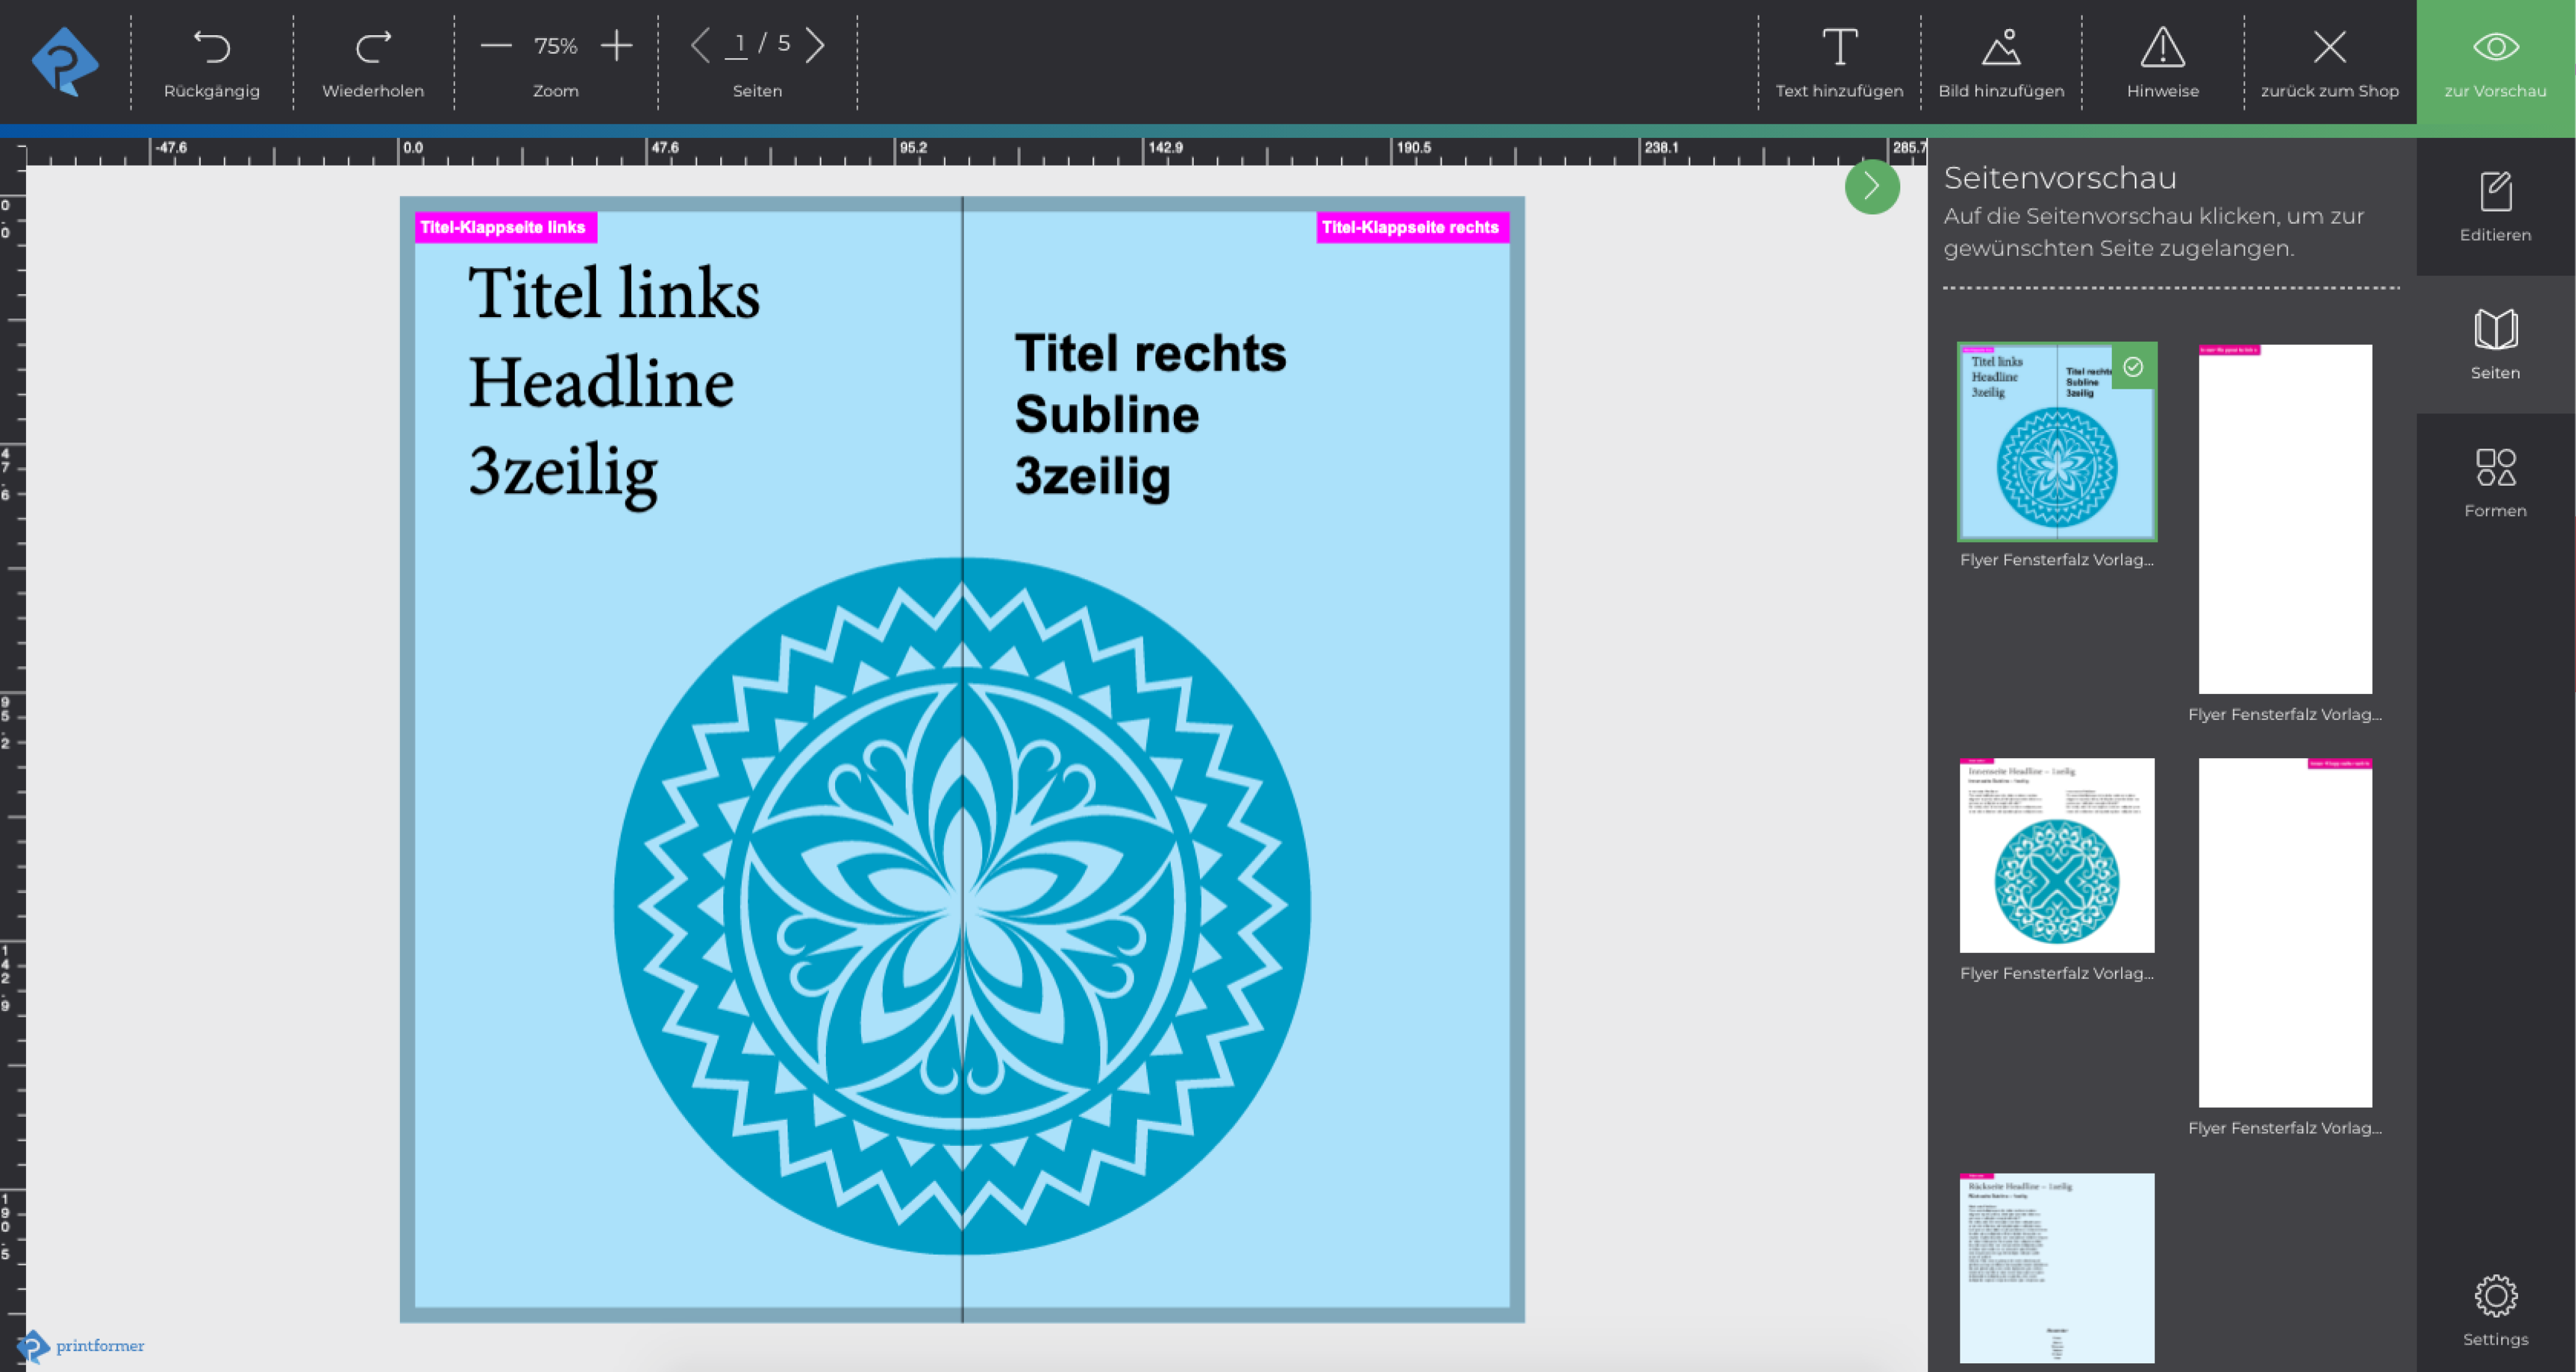Click the printformer logo top left
This screenshot has width=2576, height=1372.
click(65, 61)
